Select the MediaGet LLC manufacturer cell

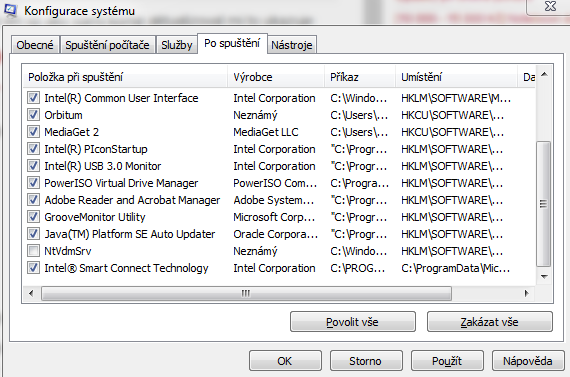(266, 132)
